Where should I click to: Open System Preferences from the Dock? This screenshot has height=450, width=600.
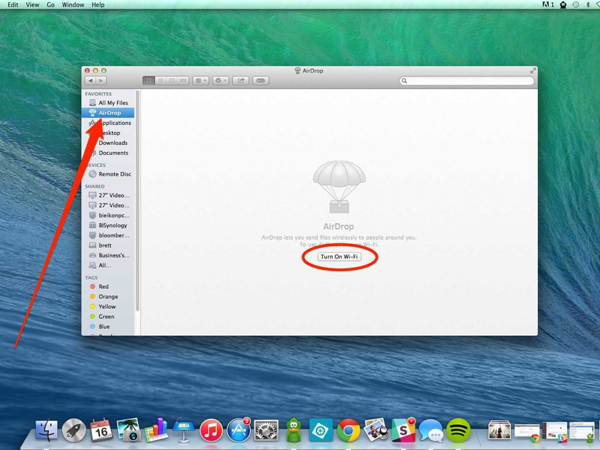click(x=266, y=430)
